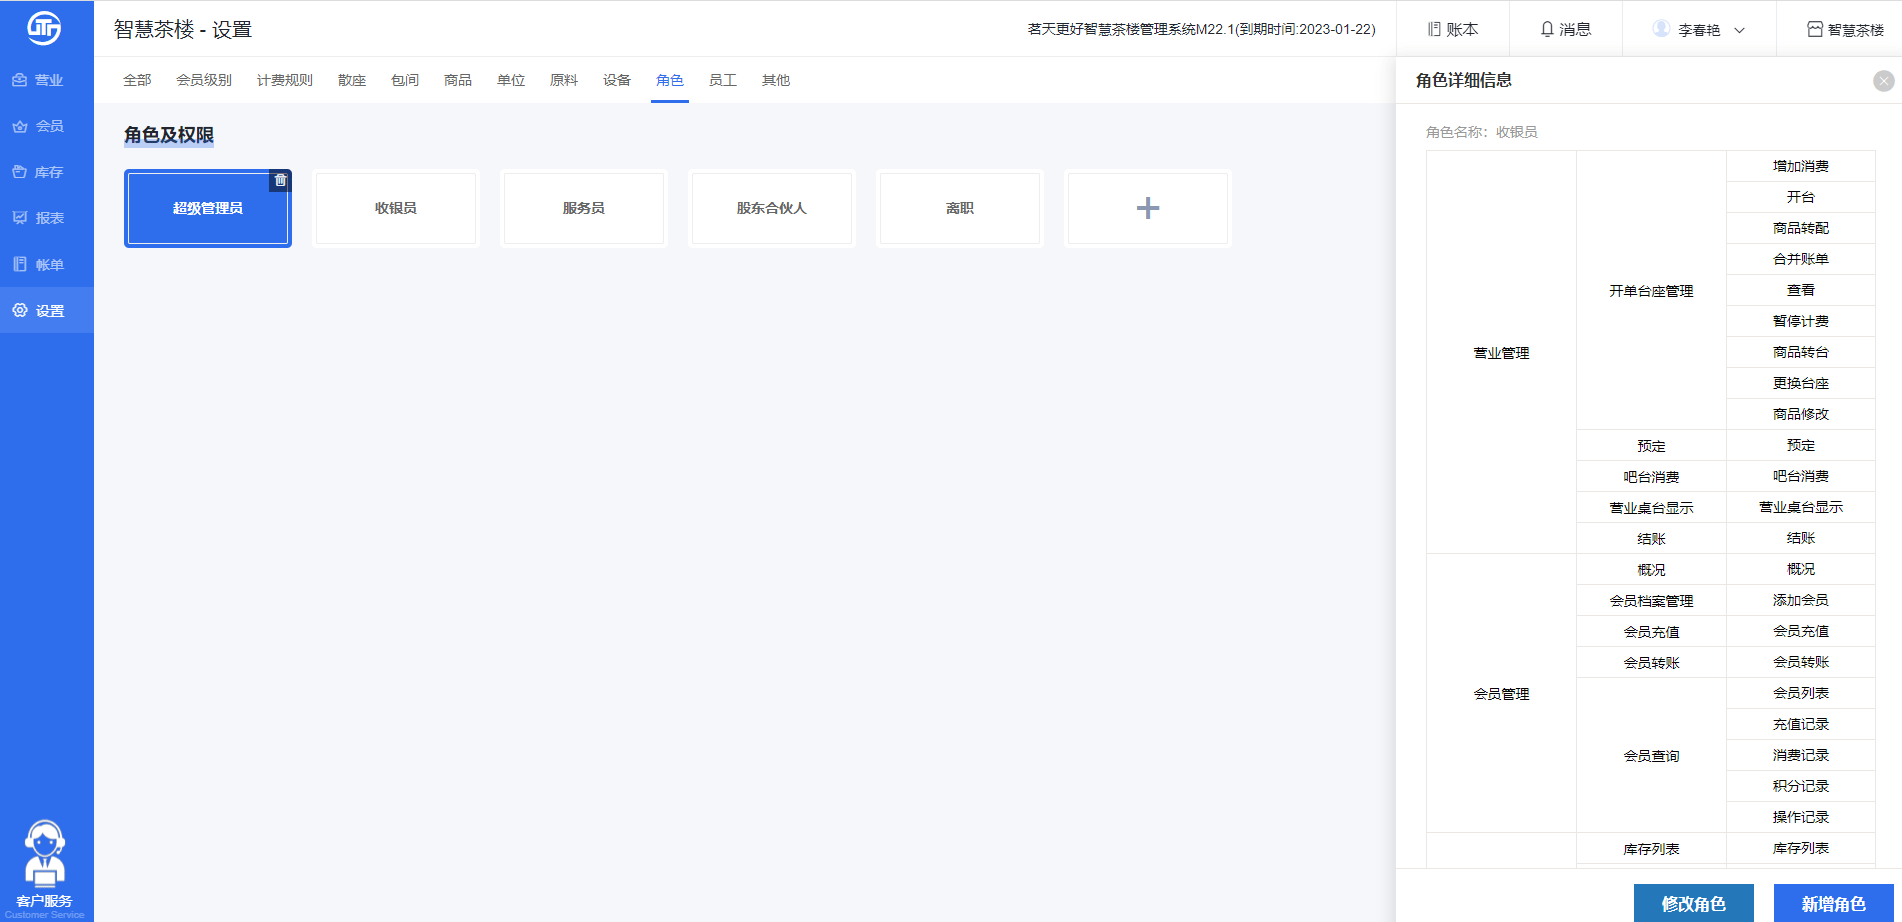This screenshot has height=922, width=1902.
Task: Click the app logo at top left
Action: 44,28
